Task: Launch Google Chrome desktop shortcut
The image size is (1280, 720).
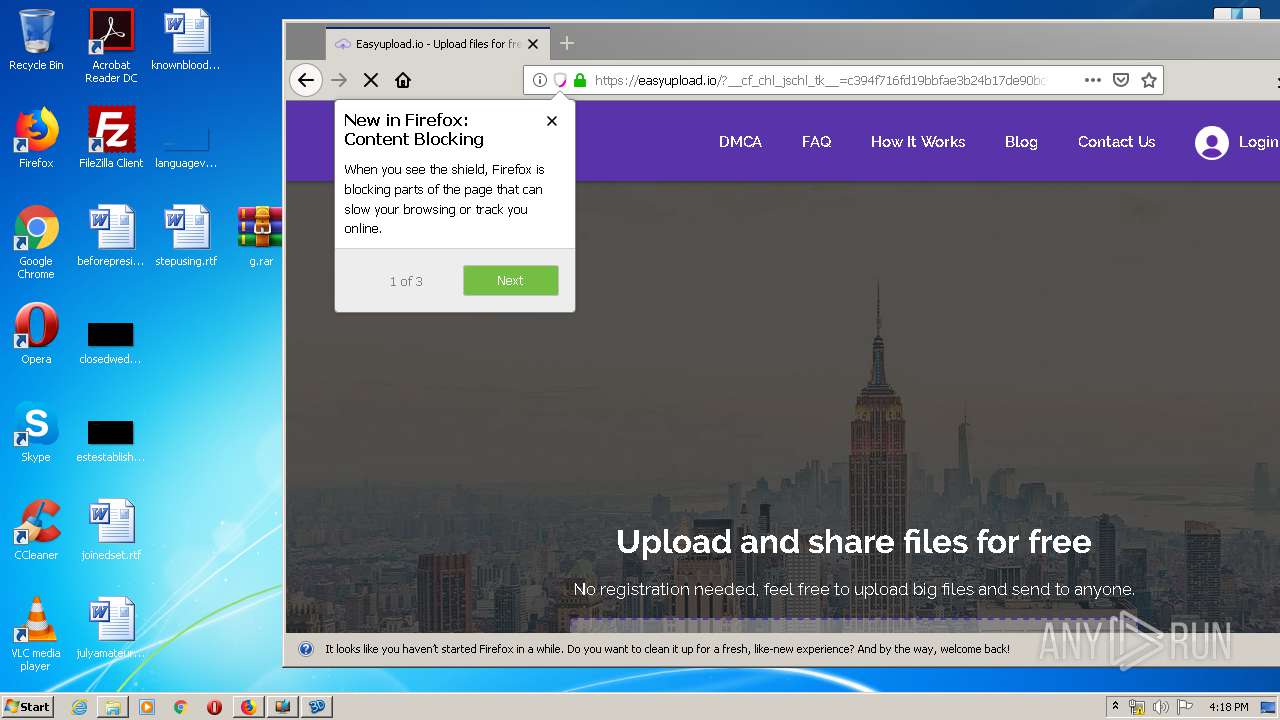Action: [x=36, y=242]
